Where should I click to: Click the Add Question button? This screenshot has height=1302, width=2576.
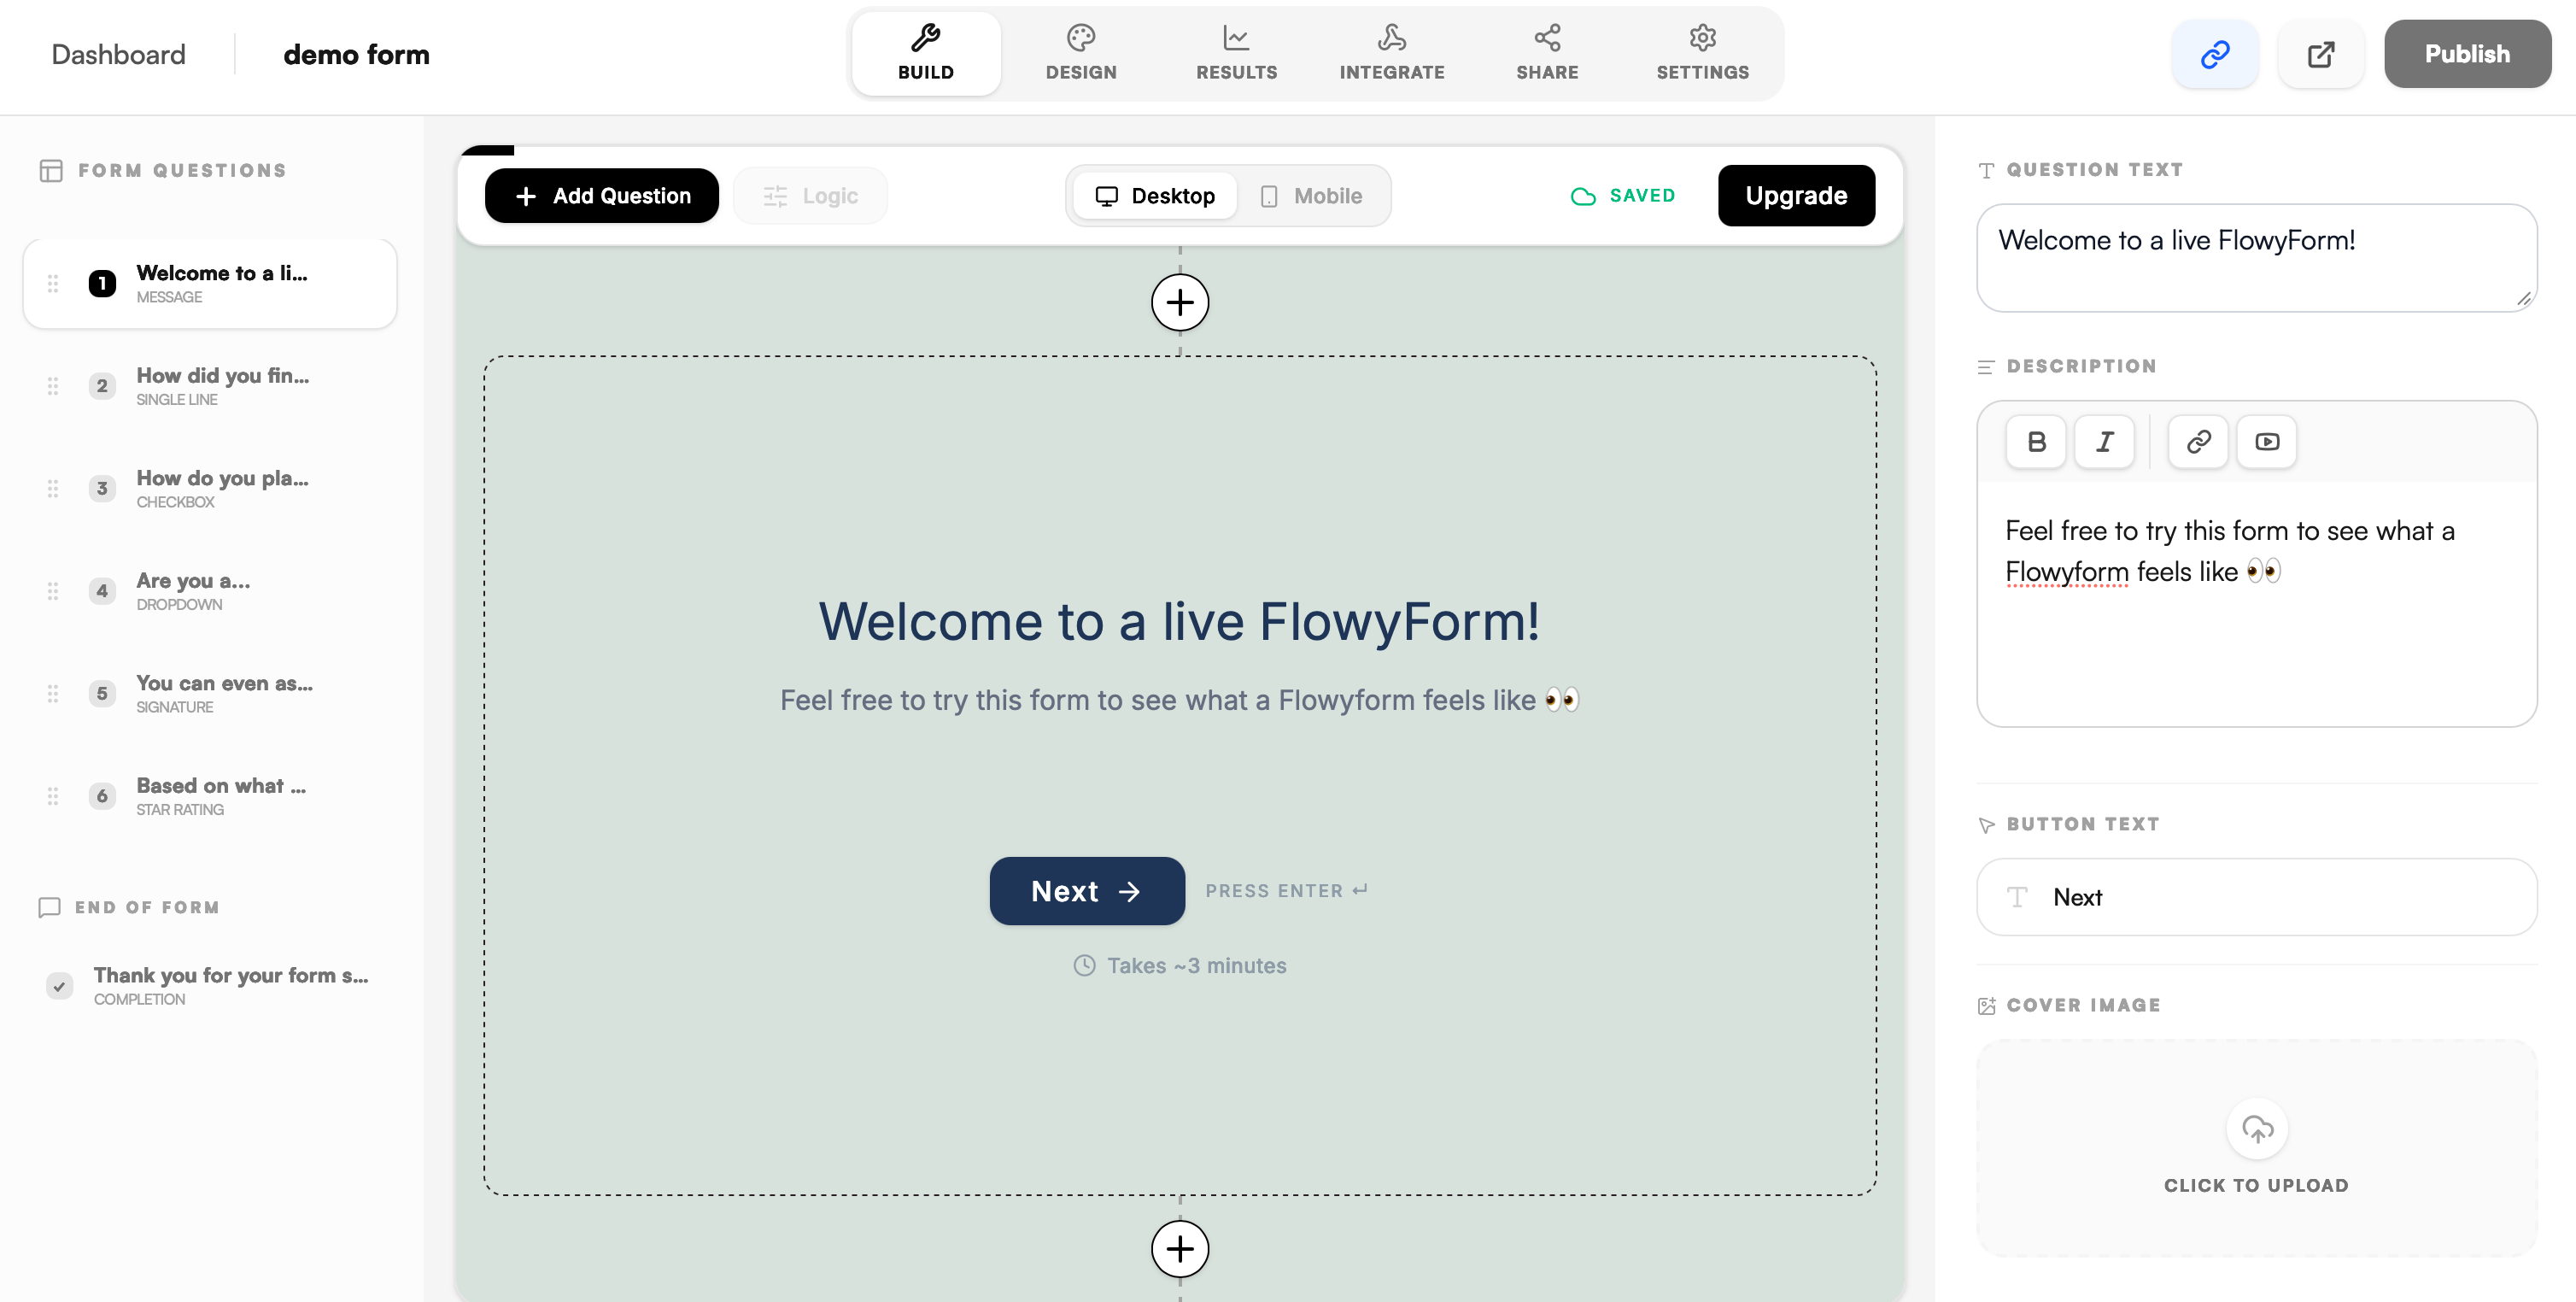coord(602,196)
